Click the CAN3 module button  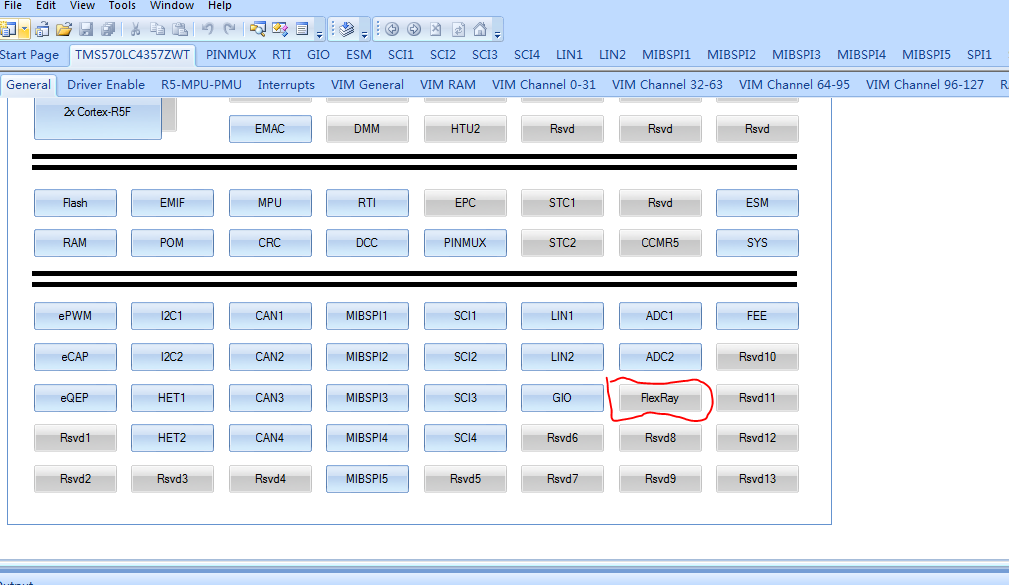click(270, 398)
